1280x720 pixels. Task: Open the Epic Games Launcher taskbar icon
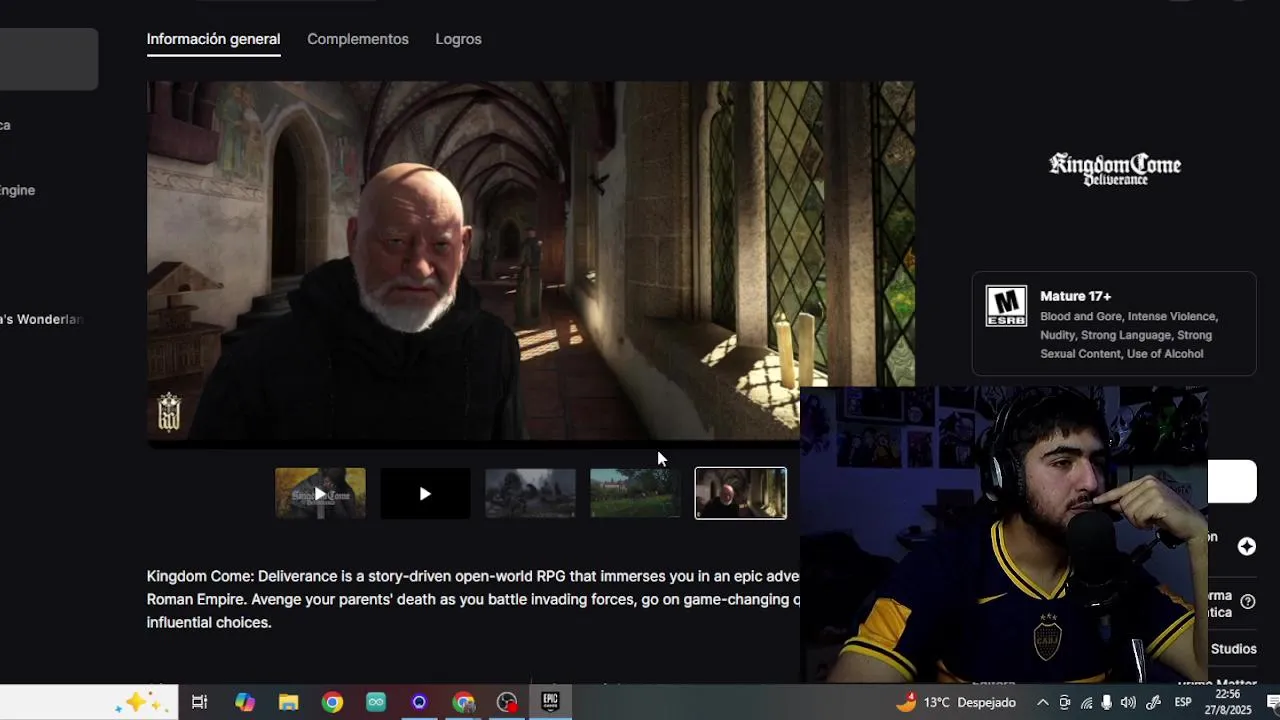tap(550, 702)
